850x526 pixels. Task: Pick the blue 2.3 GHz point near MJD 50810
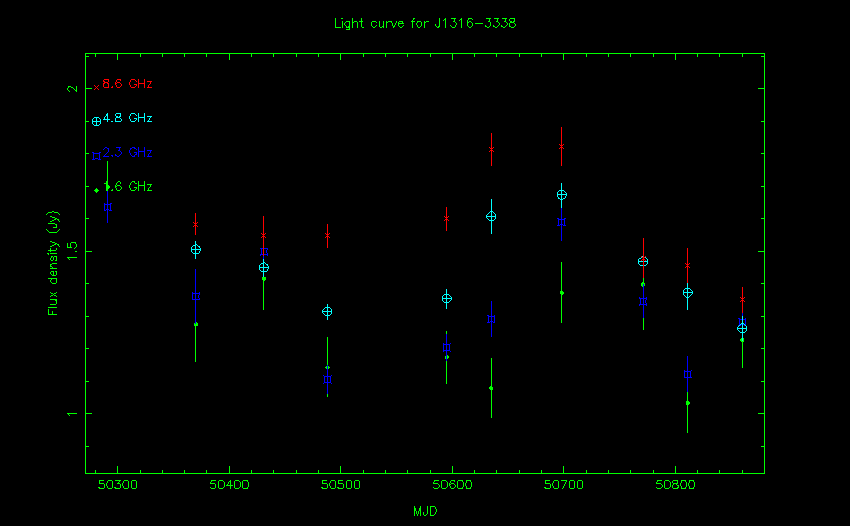pos(687,374)
